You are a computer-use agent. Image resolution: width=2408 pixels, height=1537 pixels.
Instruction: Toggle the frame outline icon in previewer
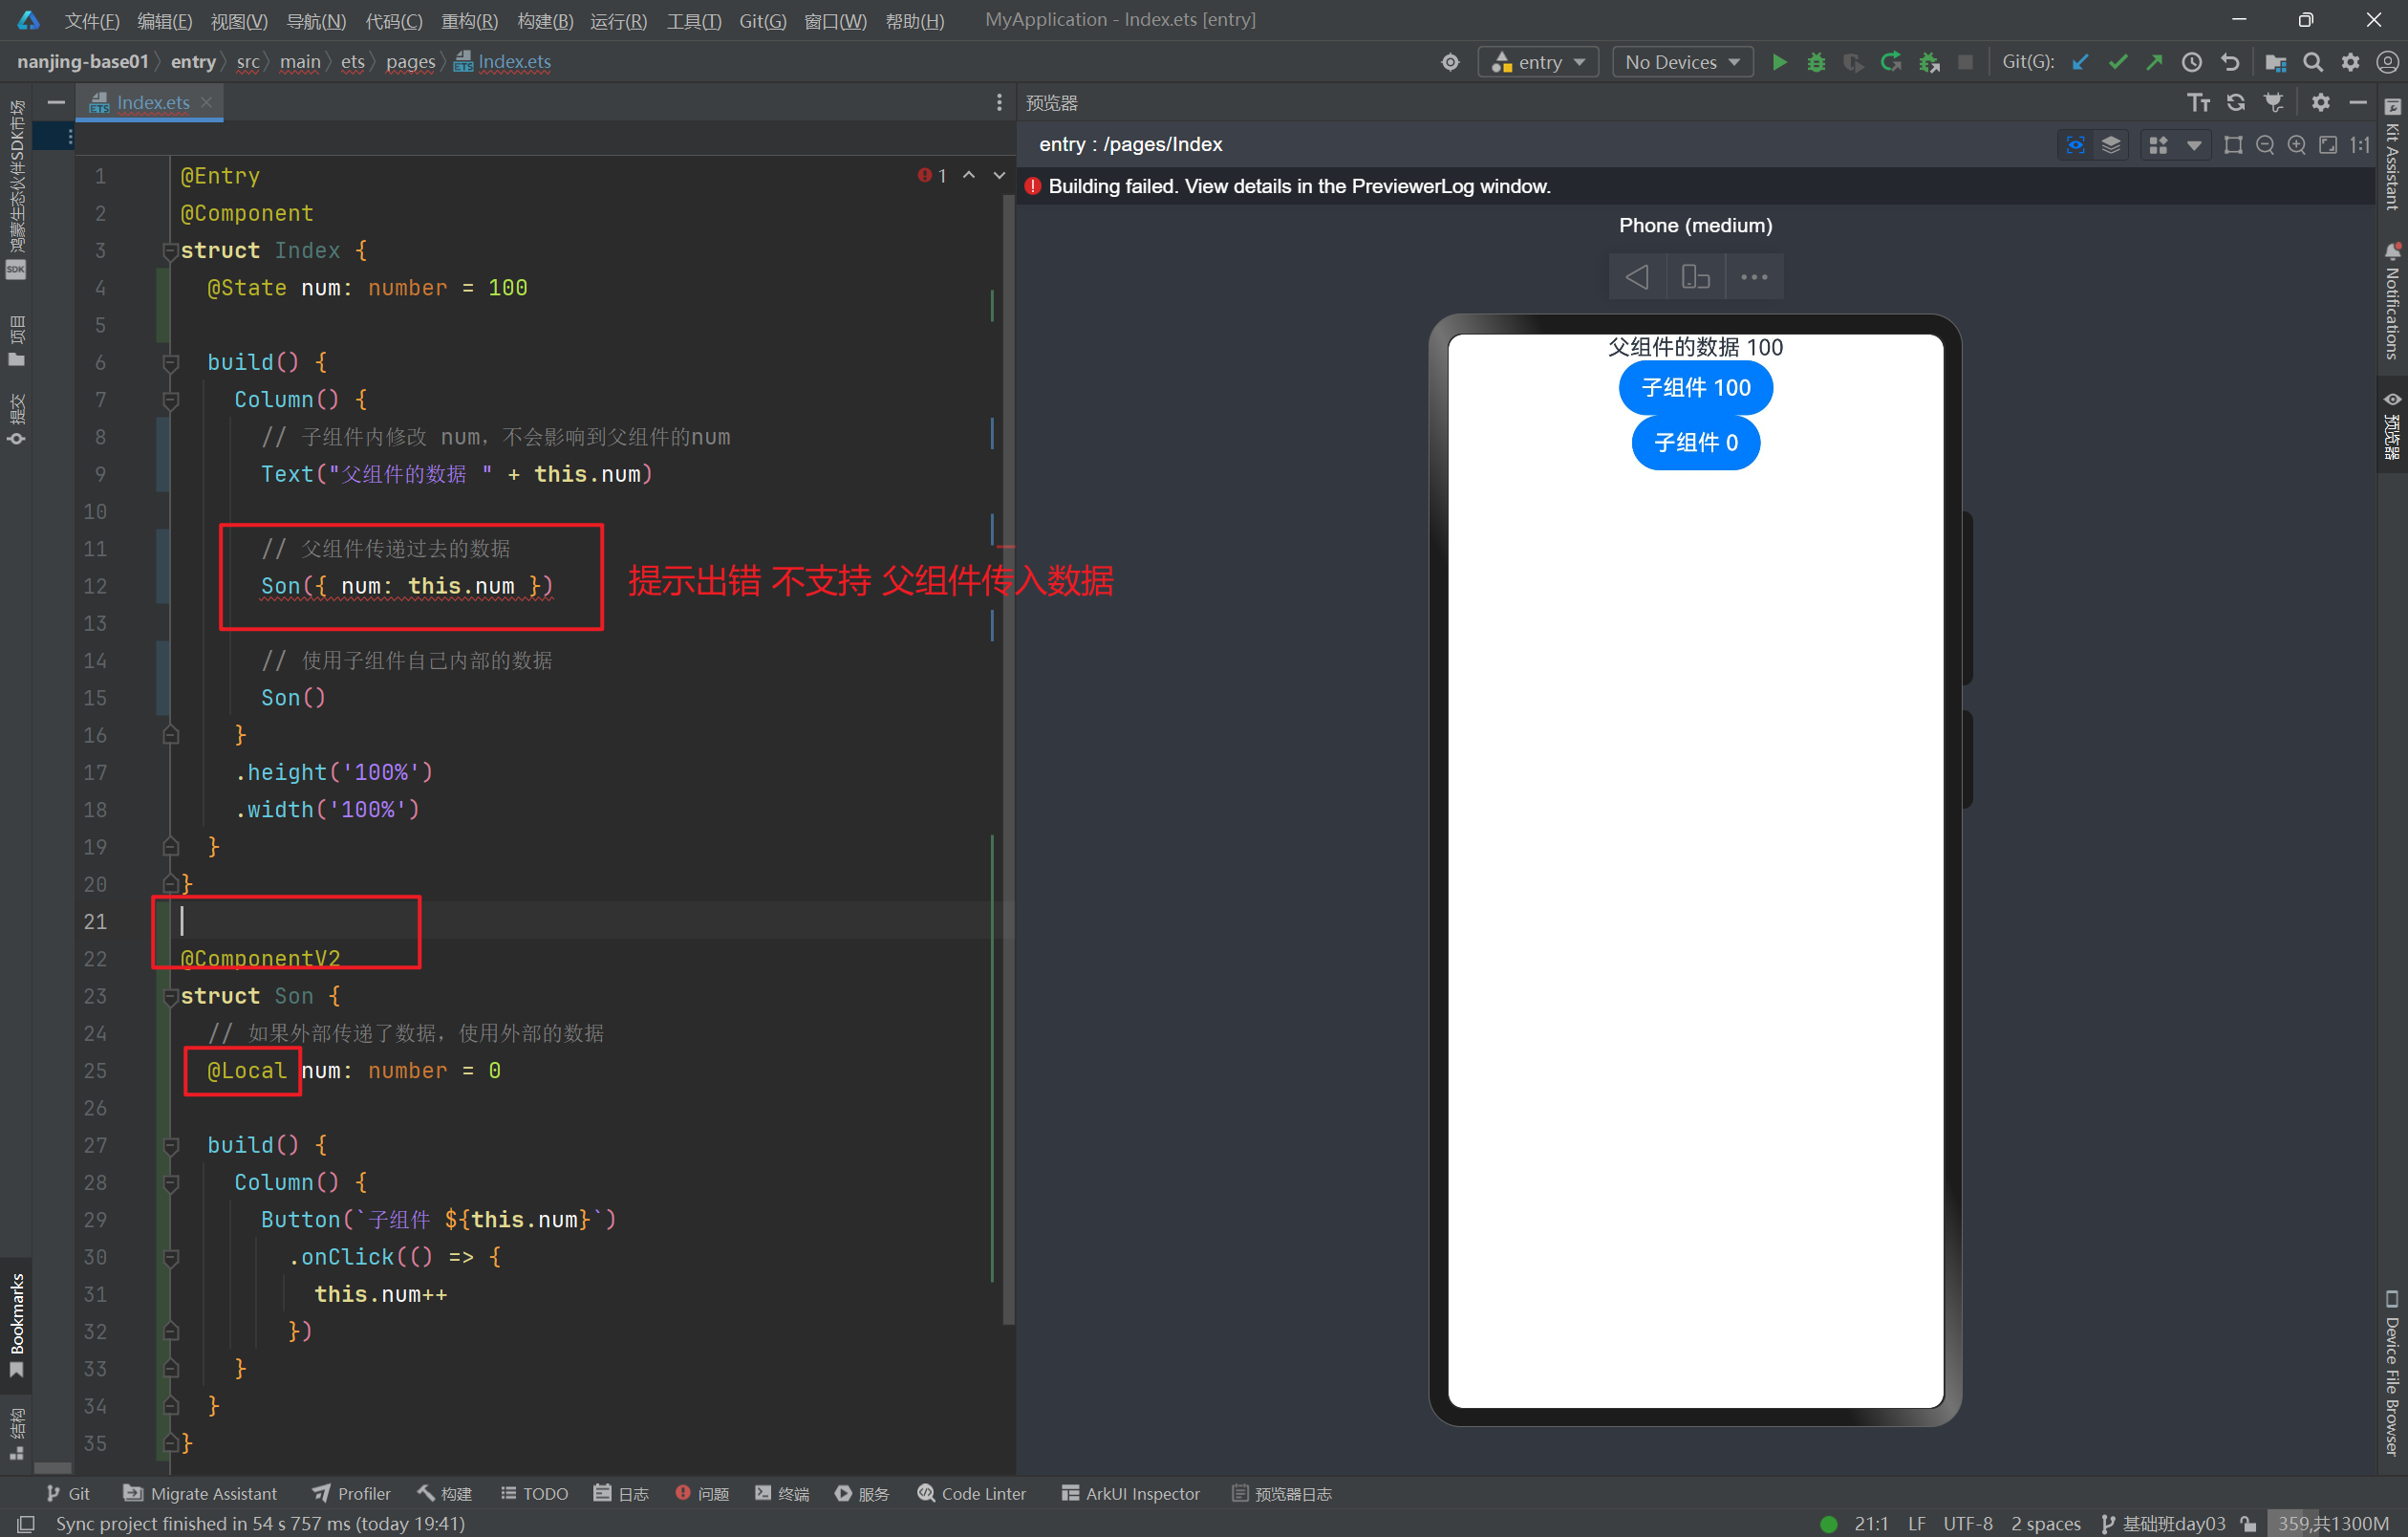point(2233,145)
